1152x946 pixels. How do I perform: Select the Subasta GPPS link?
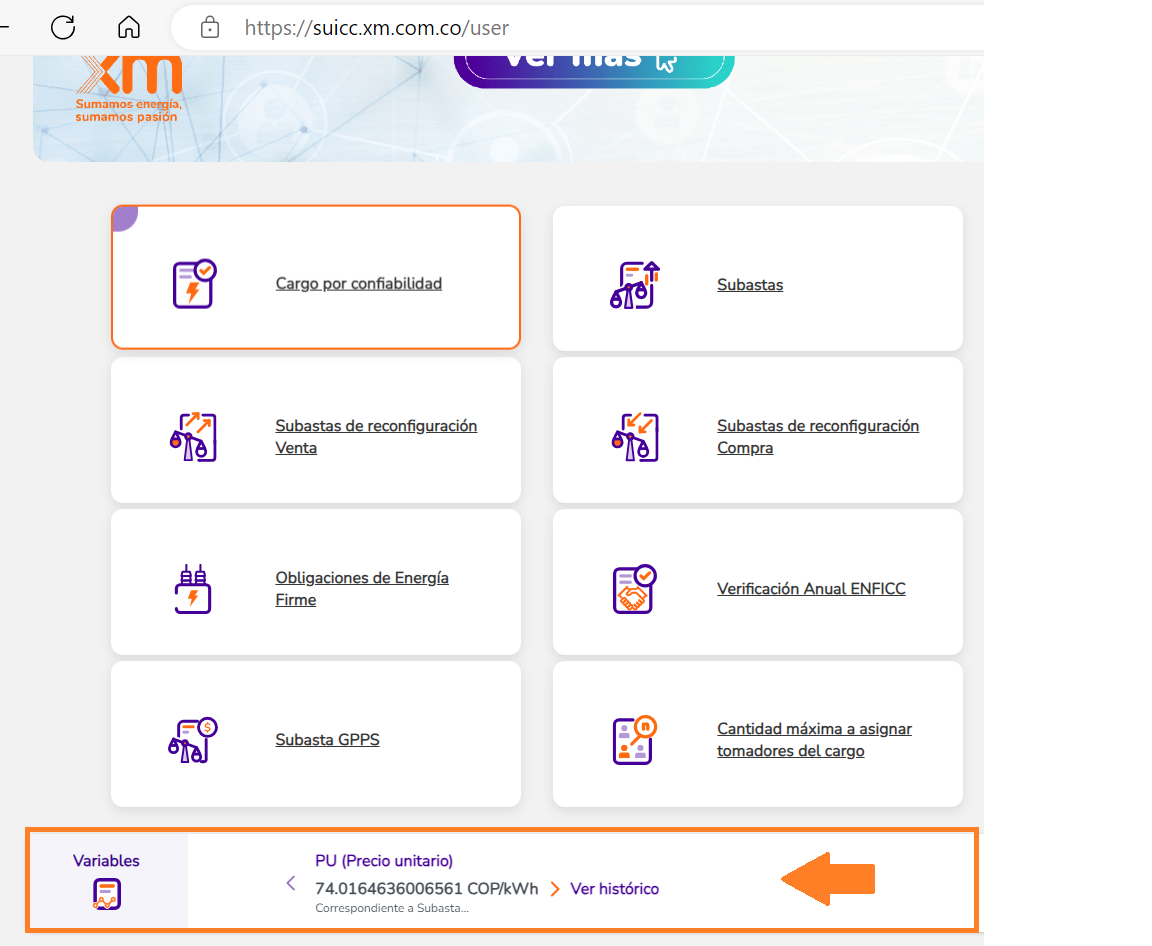coord(327,741)
